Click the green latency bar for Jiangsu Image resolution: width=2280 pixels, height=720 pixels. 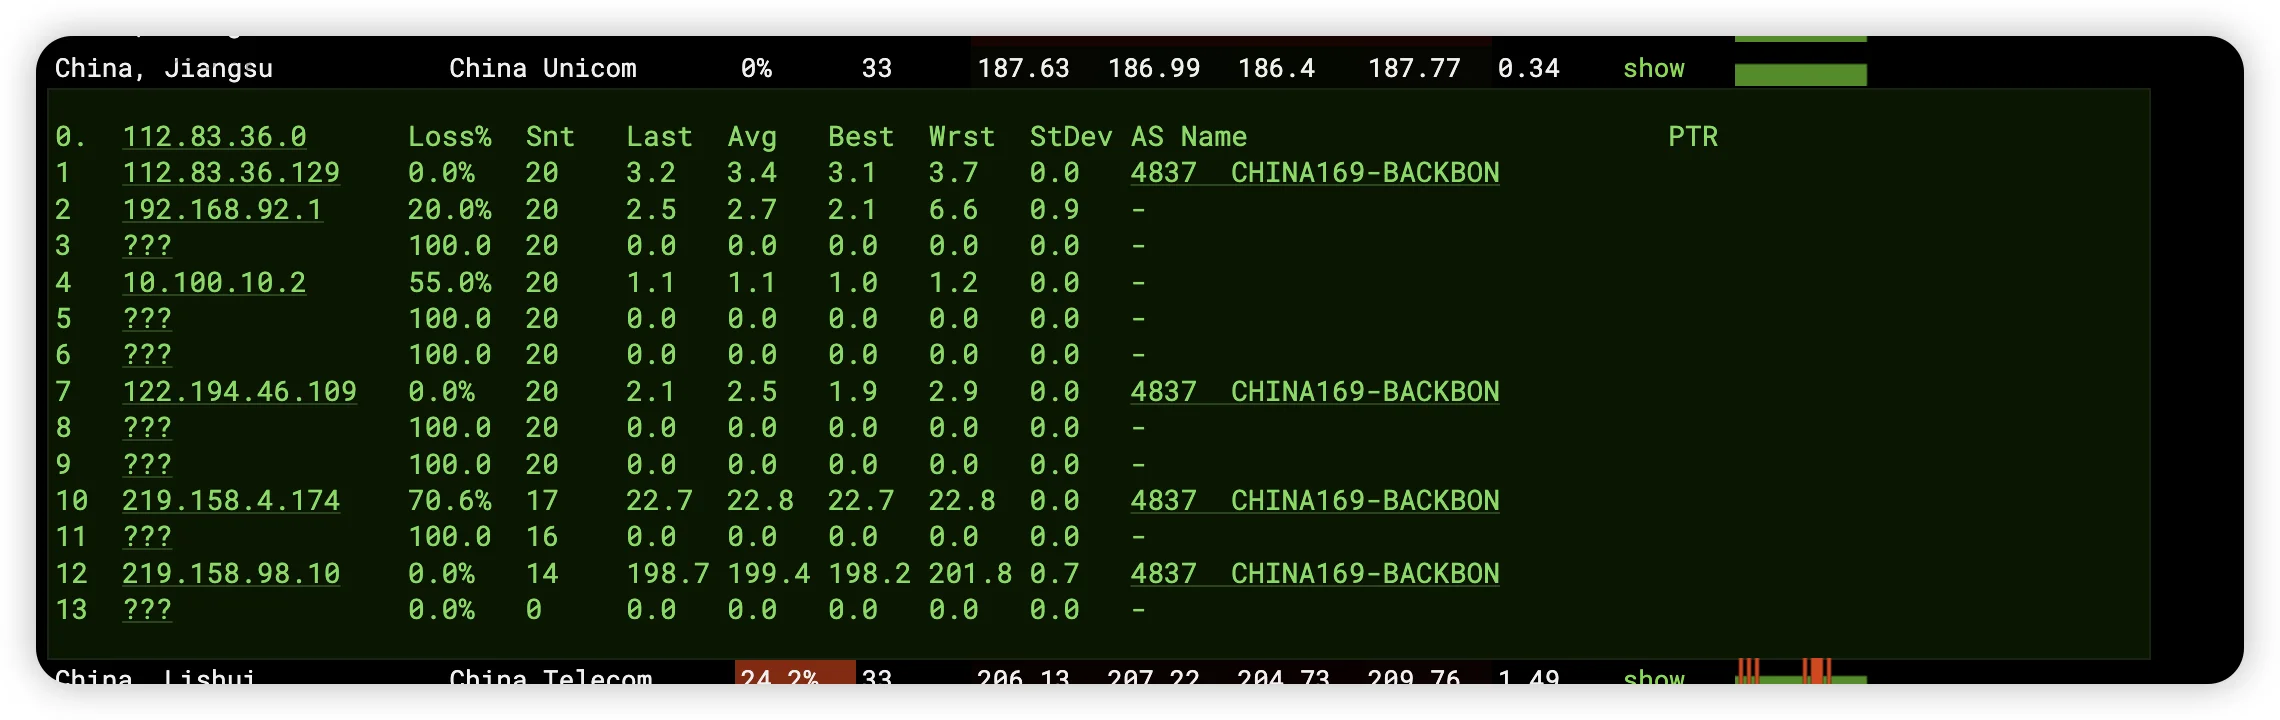[x=1800, y=75]
